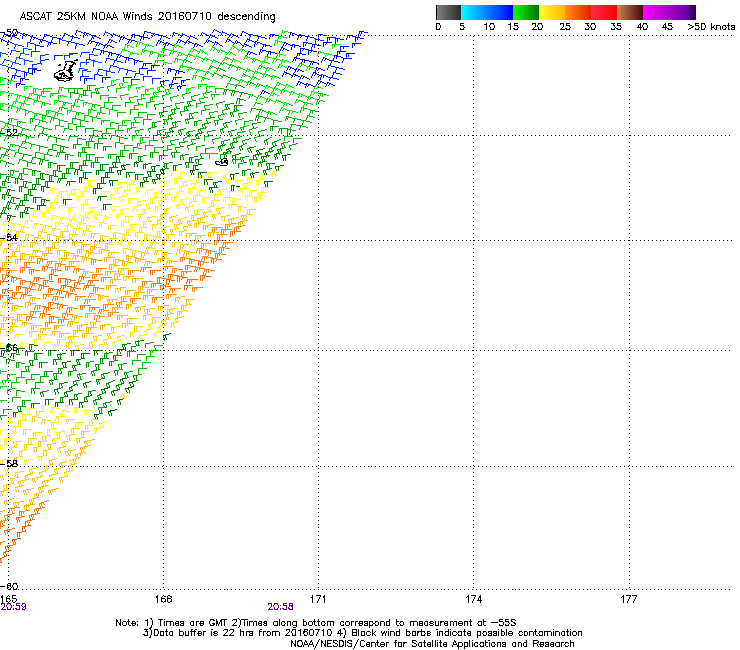Click the 20:58 pass time label
The image size is (740, 650).
click(280, 606)
